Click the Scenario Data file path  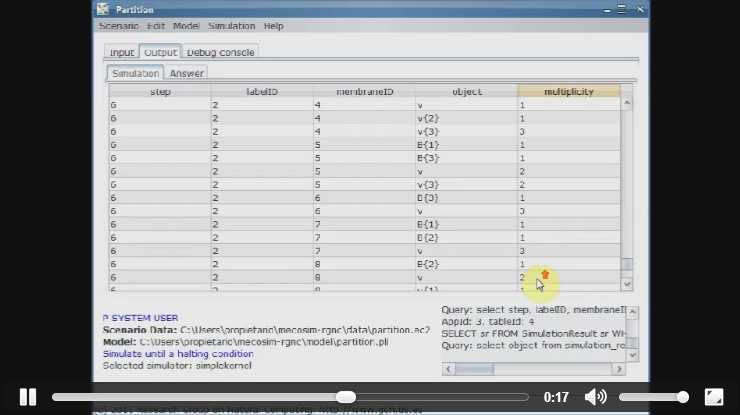[x=305, y=330]
